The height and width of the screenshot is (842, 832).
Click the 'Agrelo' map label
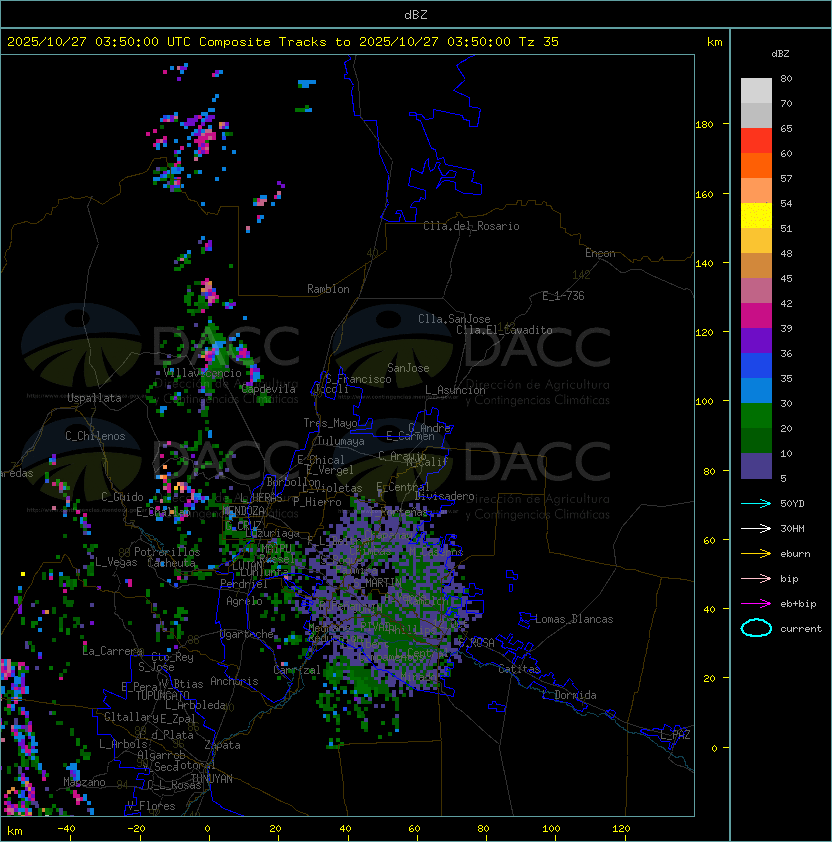pyautogui.click(x=244, y=601)
